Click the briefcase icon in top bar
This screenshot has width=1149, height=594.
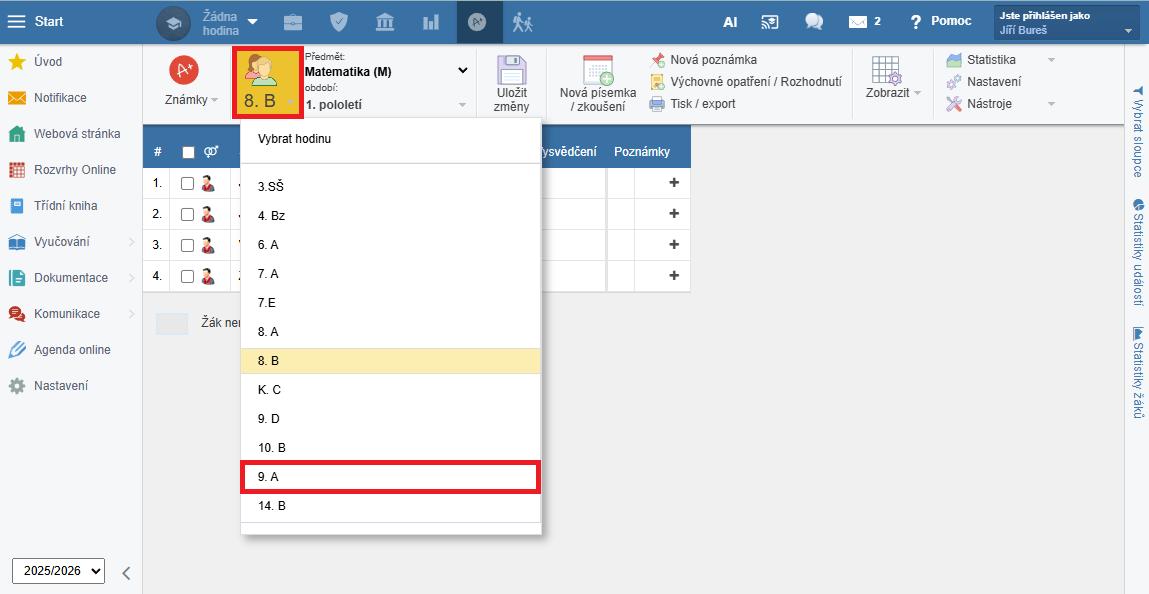pos(294,22)
